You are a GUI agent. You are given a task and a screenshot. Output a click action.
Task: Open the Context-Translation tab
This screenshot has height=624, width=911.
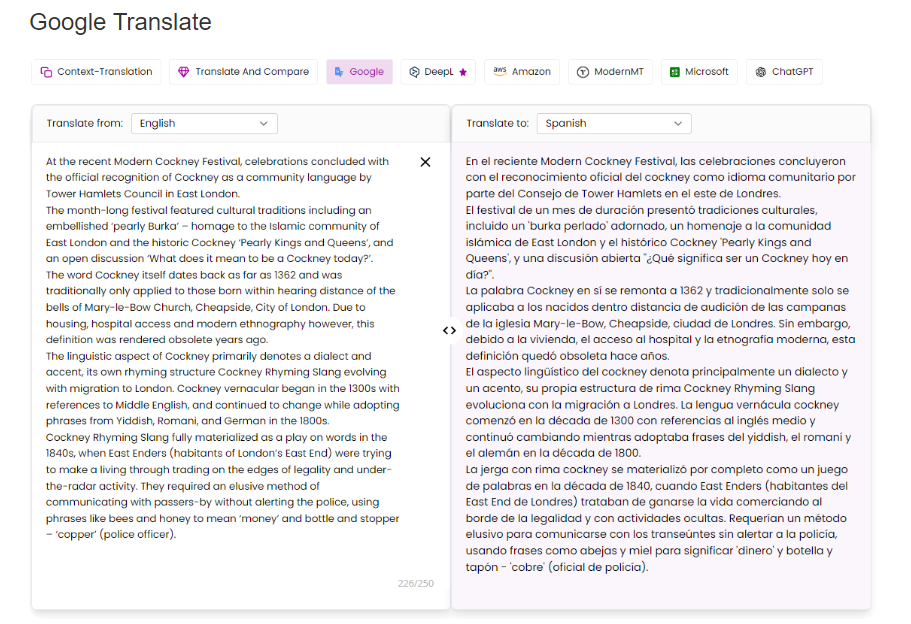96,71
